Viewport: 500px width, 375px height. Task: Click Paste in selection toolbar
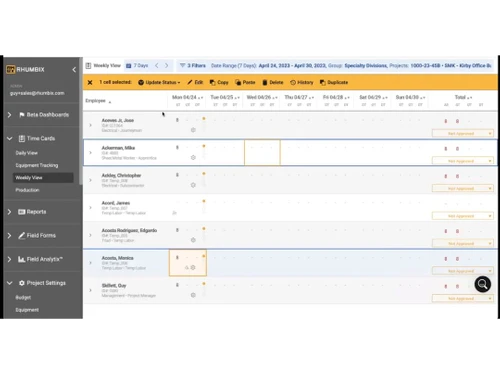pos(245,82)
